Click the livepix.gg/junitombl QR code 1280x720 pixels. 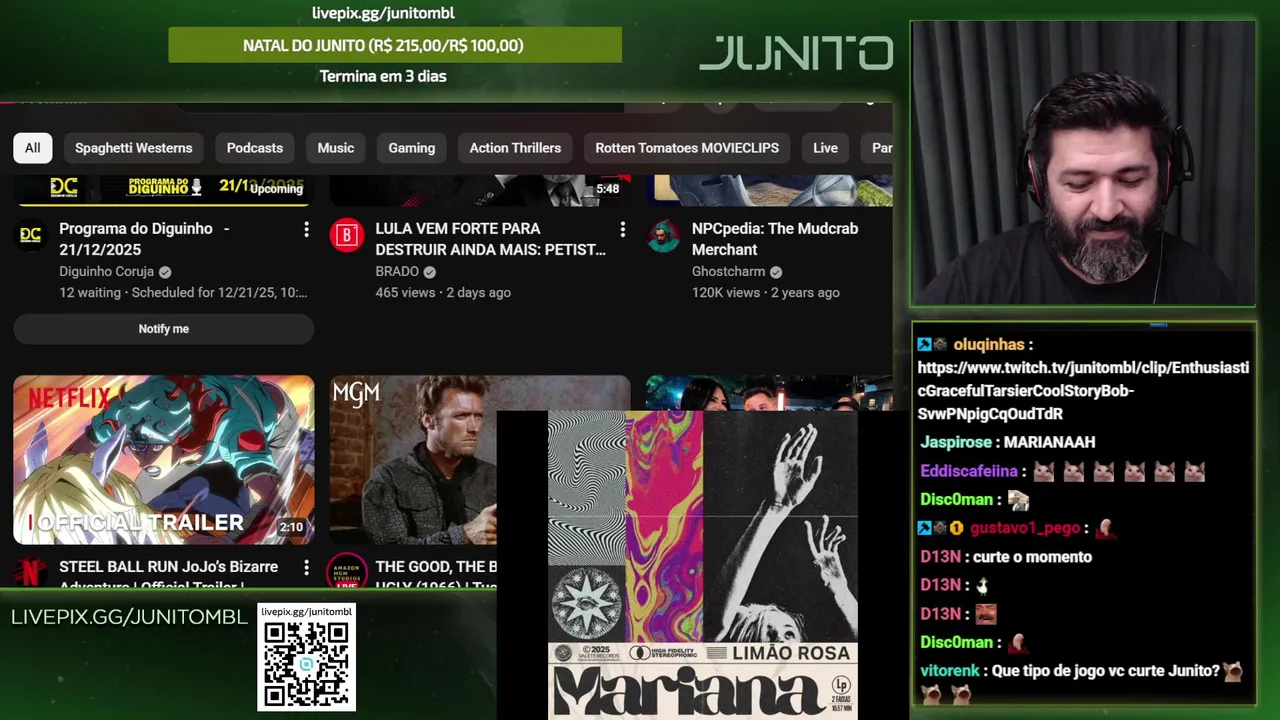(x=306, y=664)
